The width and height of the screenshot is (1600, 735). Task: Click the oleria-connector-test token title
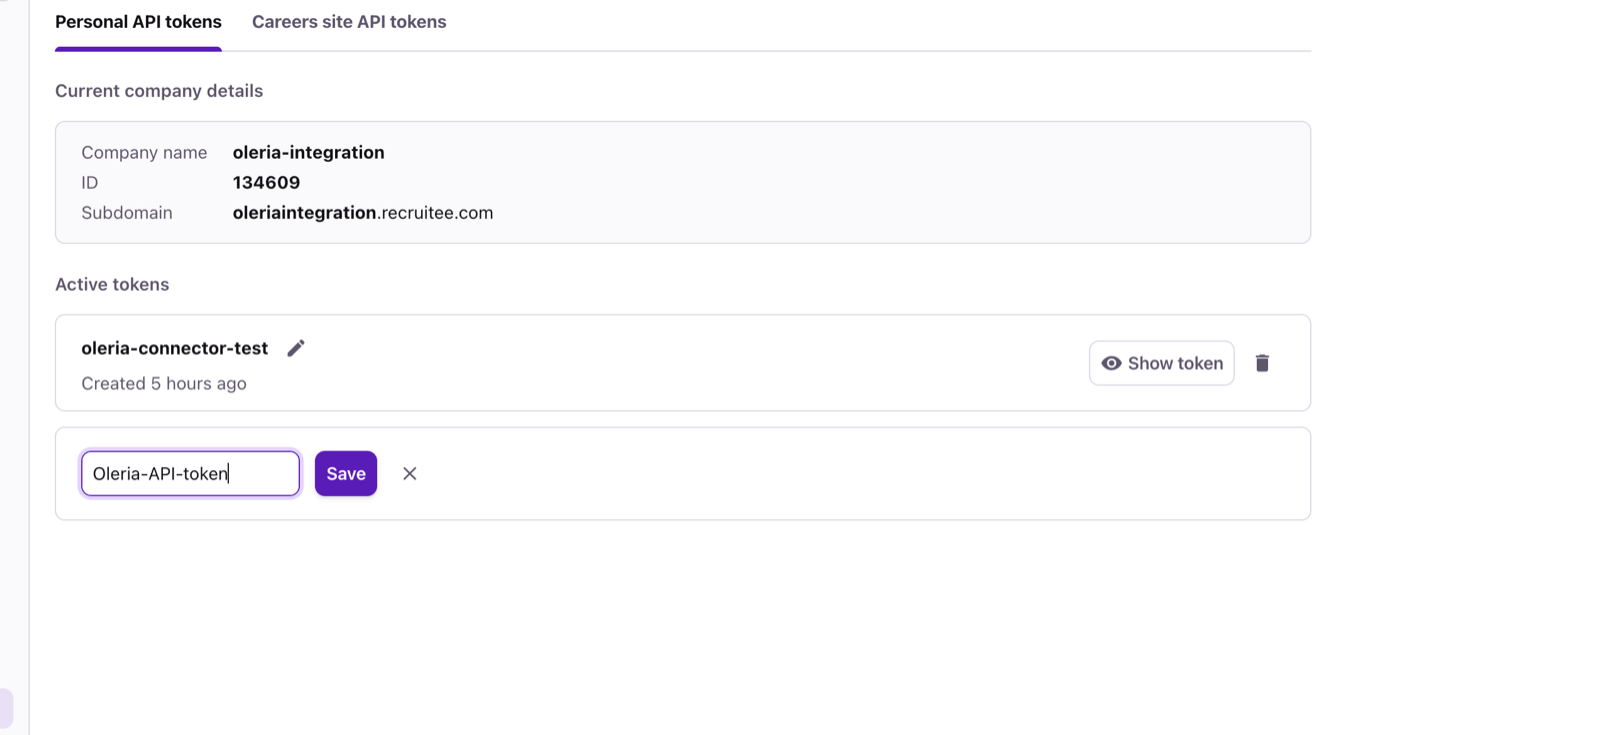point(175,348)
